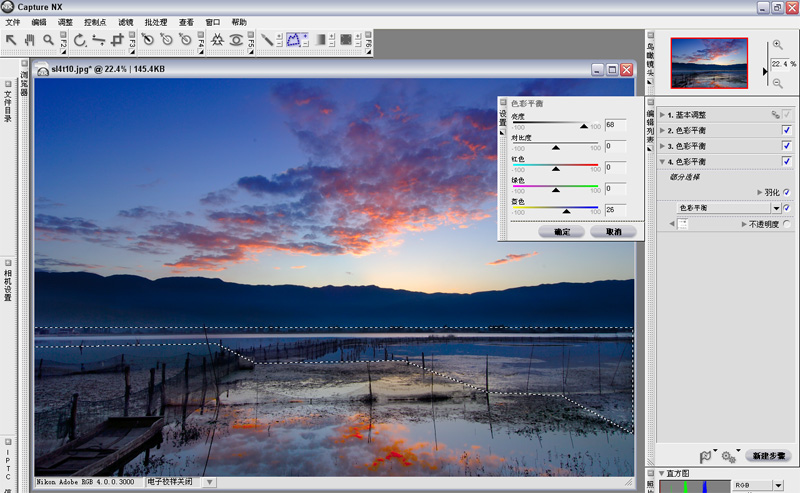
Task: Open the 调整 menu
Action: tap(65, 22)
